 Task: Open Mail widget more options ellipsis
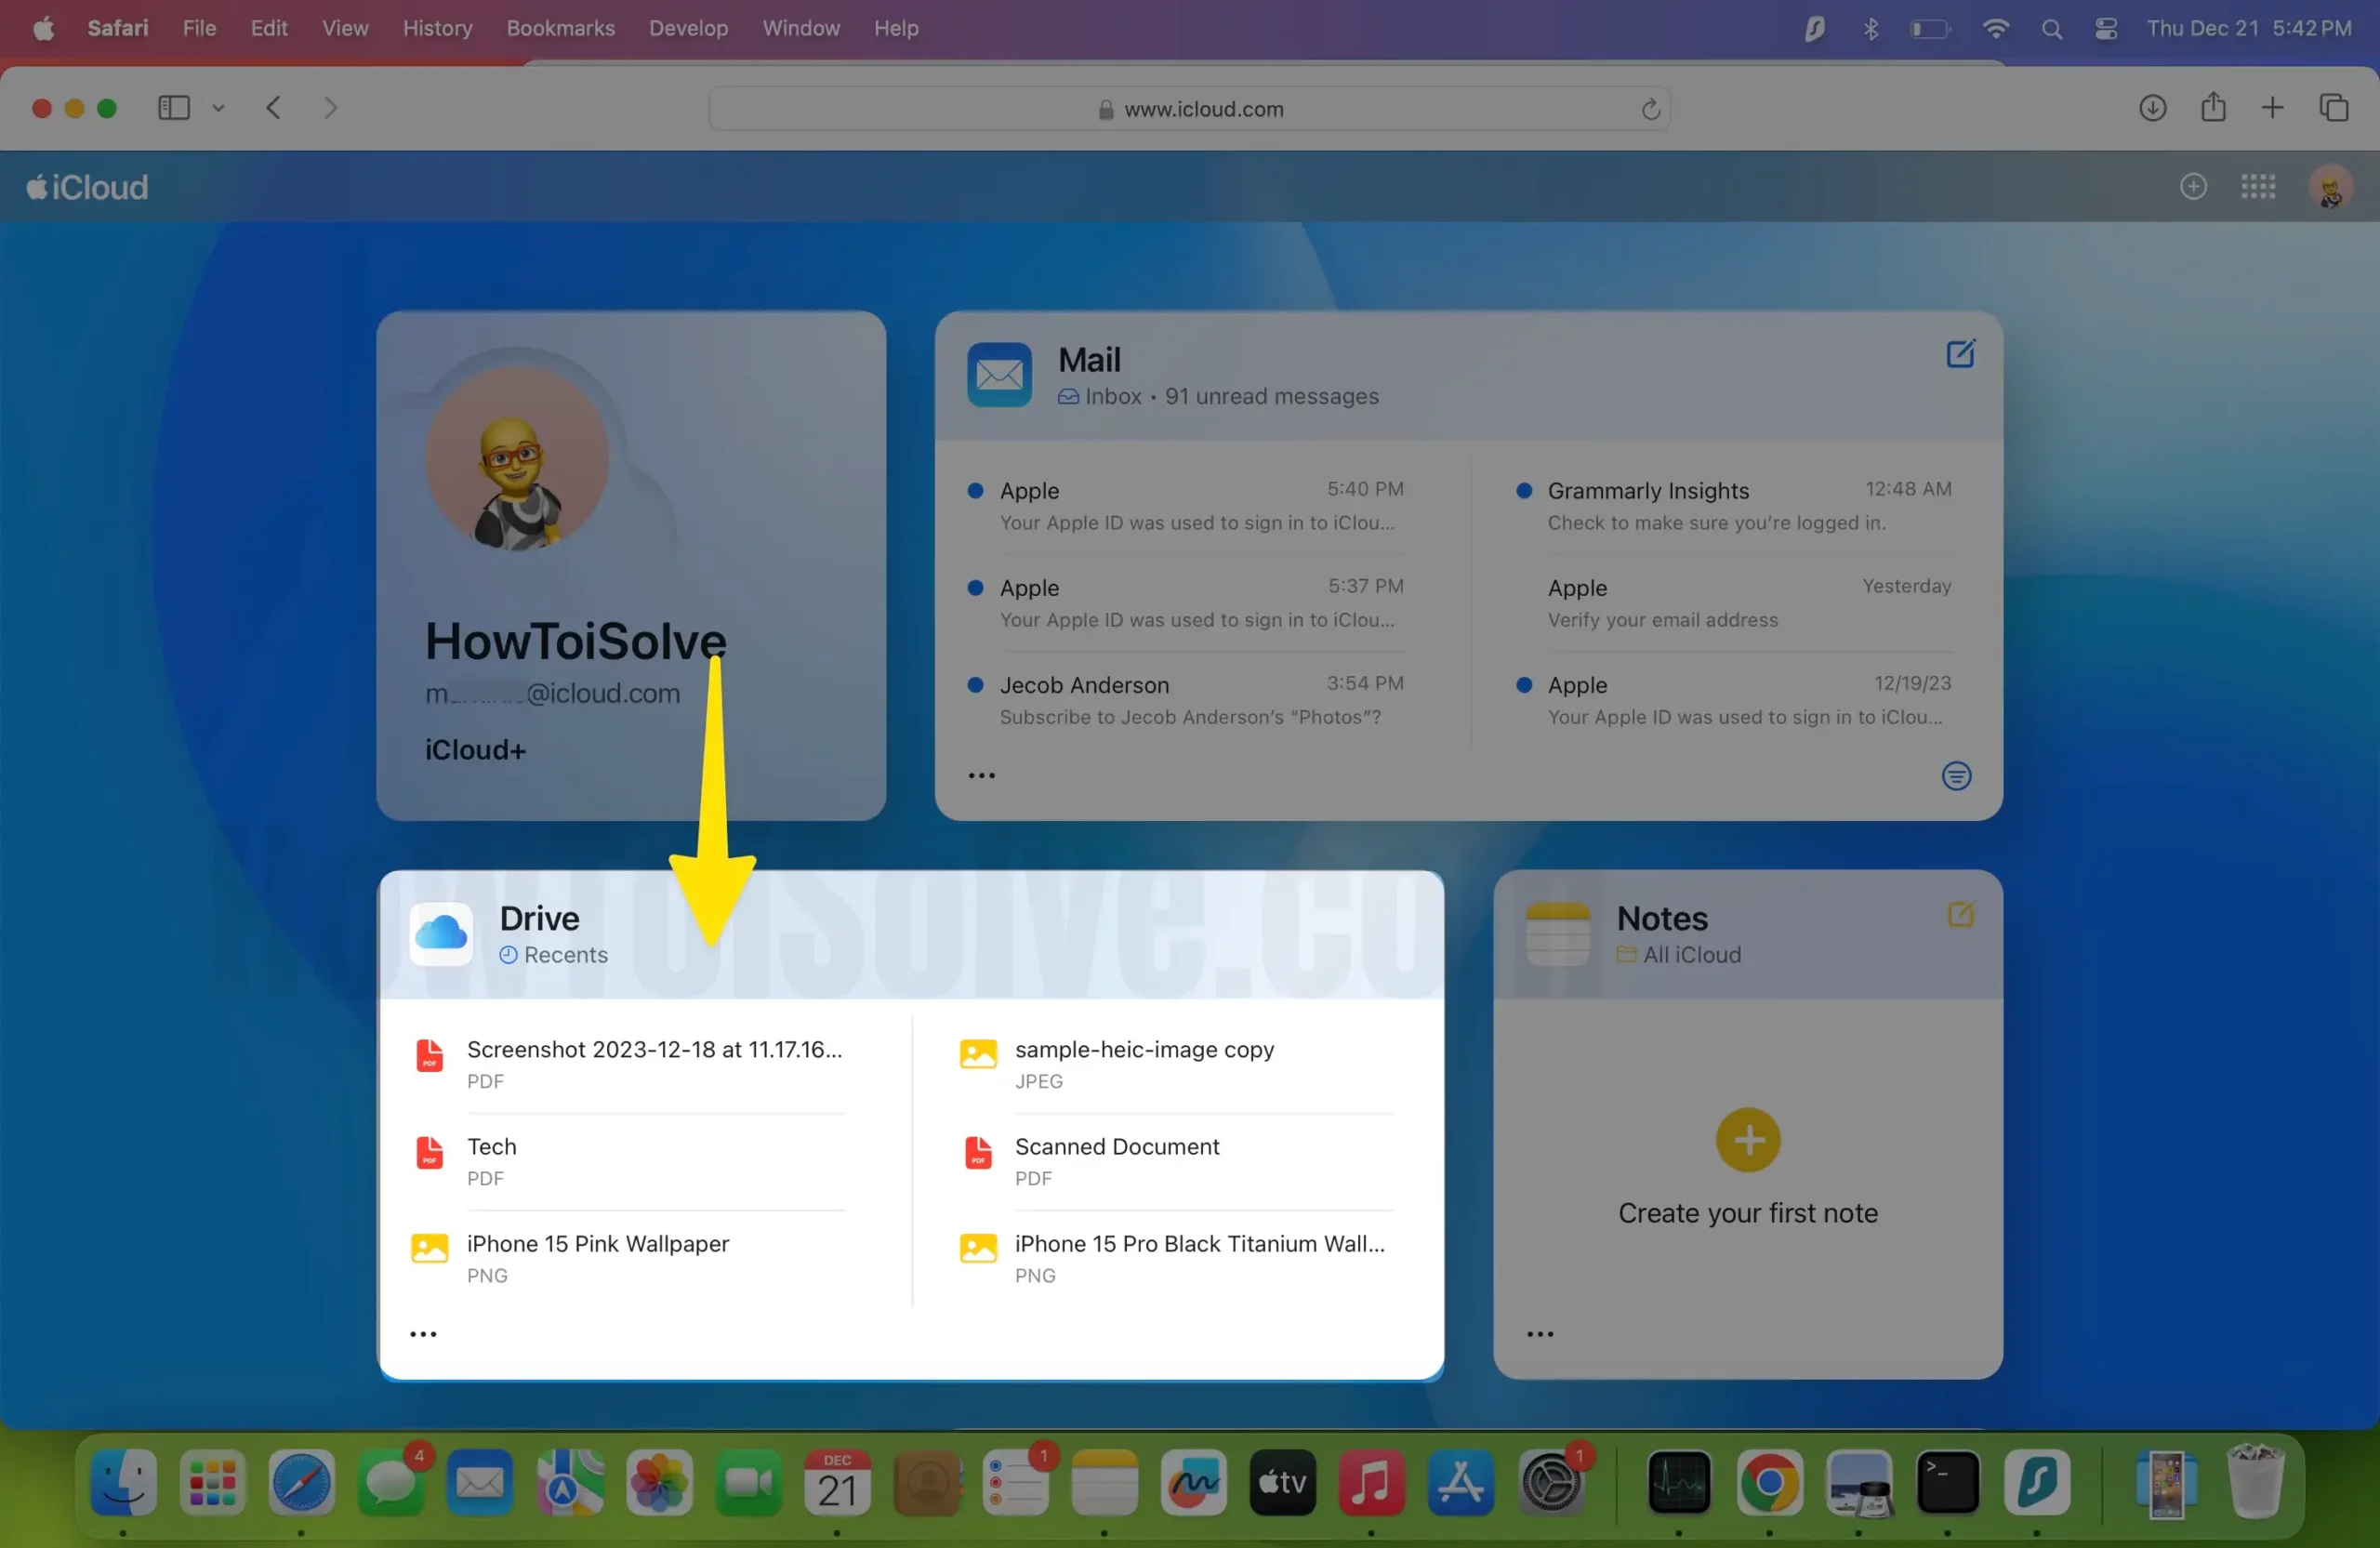pyautogui.click(x=981, y=776)
